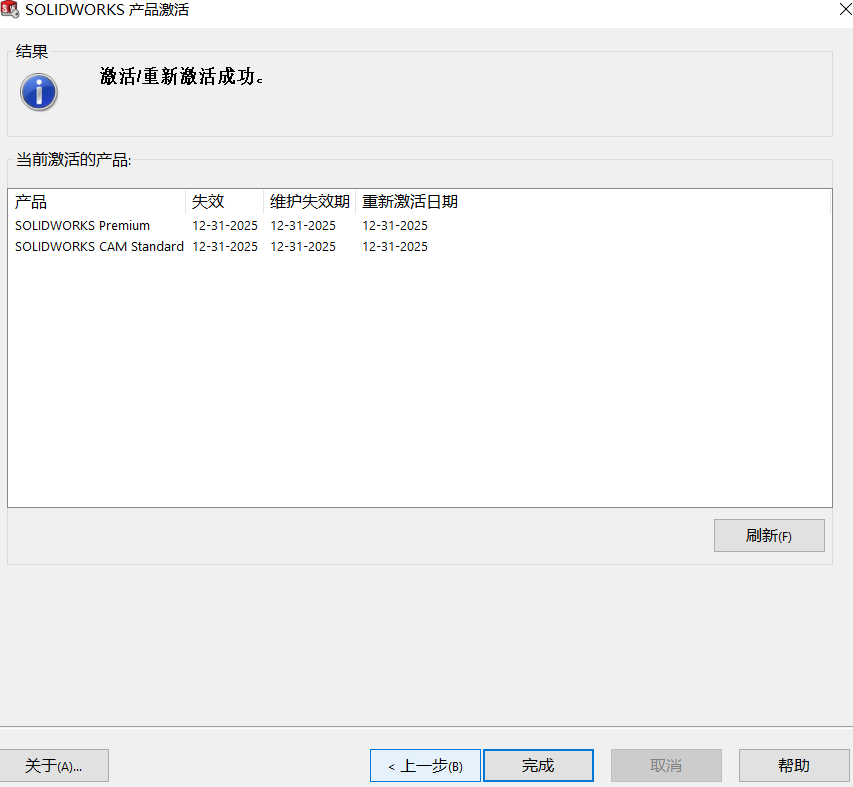The width and height of the screenshot is (853, 787).
Task: Select the SOLIDWORKS CAM Standard row
Action: tap(98, 246)
